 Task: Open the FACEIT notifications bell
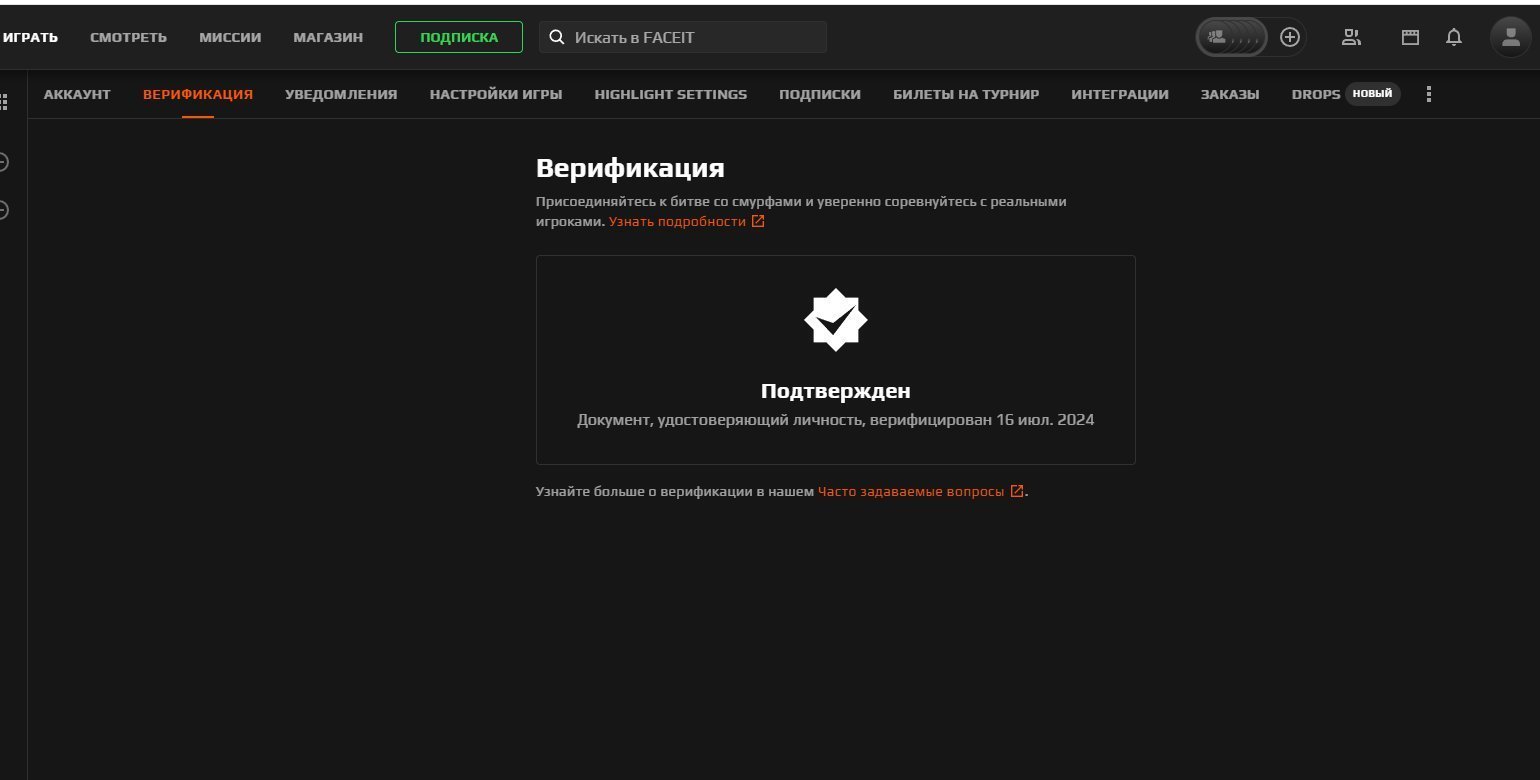(x=1455, y=37)
